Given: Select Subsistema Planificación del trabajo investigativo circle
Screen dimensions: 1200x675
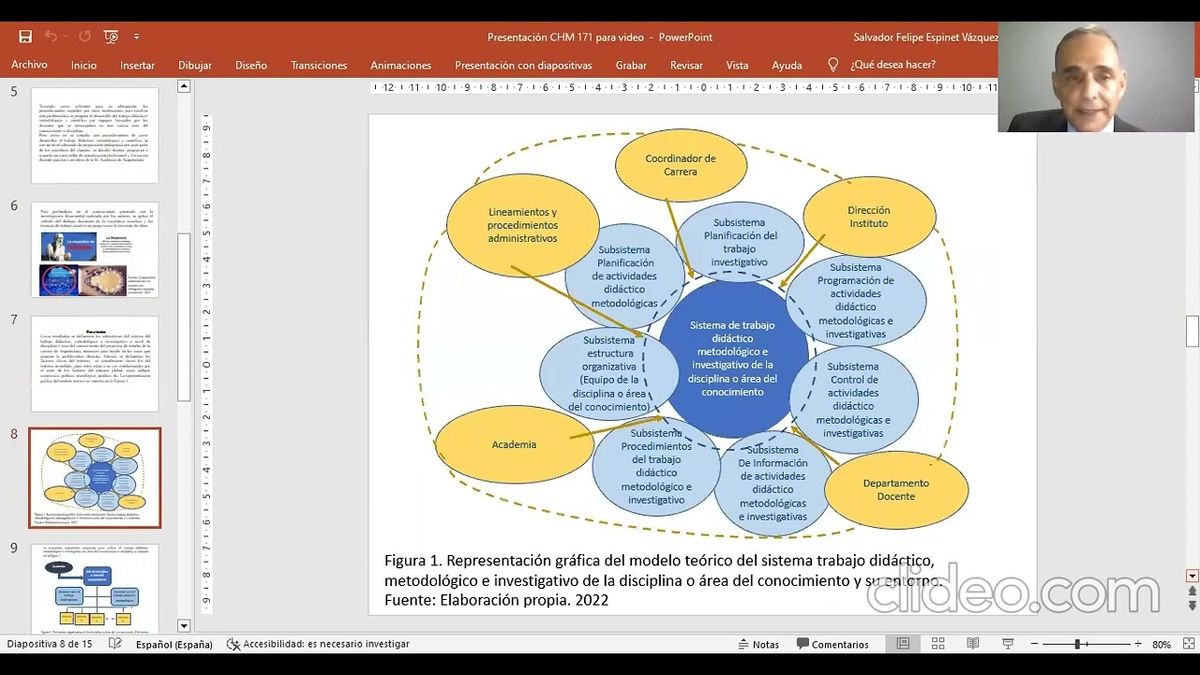Looking at the screenshot, I should (x=740, y=242).
